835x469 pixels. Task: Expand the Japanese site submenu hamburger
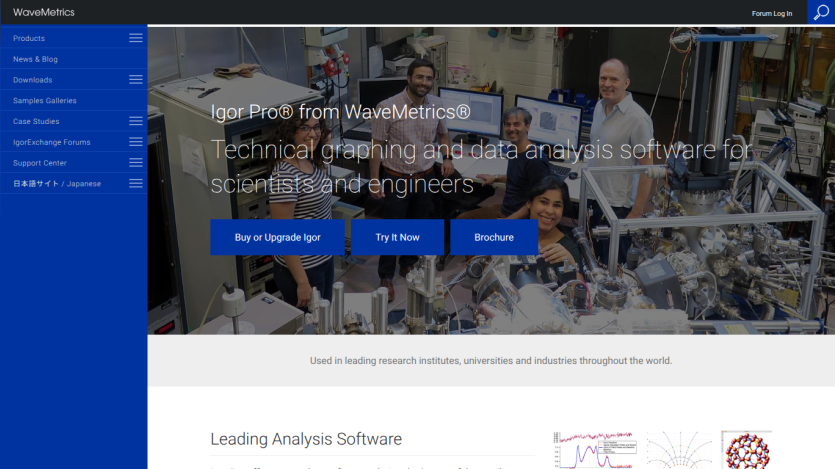click(136, 183)
